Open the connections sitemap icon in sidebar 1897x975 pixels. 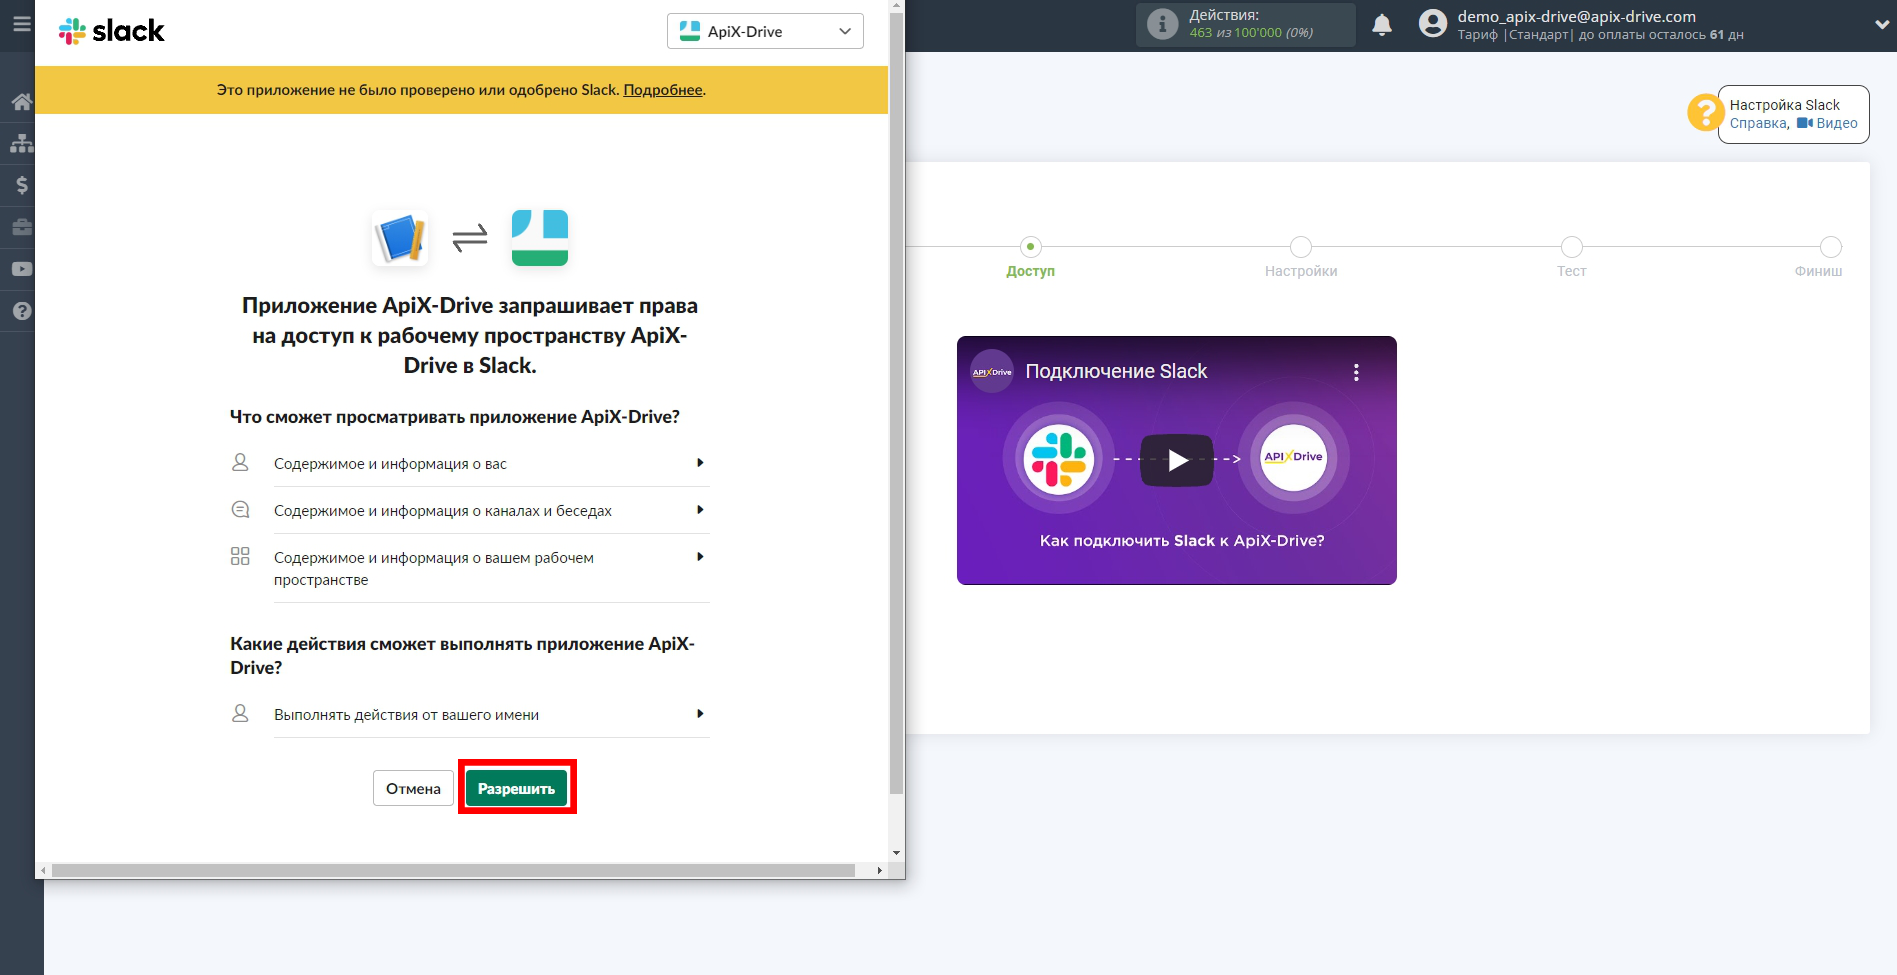21,143
